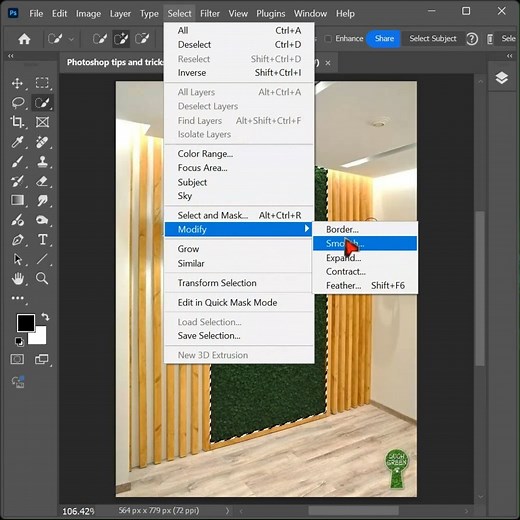Select the History Brush tool
Image resolution: width=520 pixels, height=520 pixels.
17,181
